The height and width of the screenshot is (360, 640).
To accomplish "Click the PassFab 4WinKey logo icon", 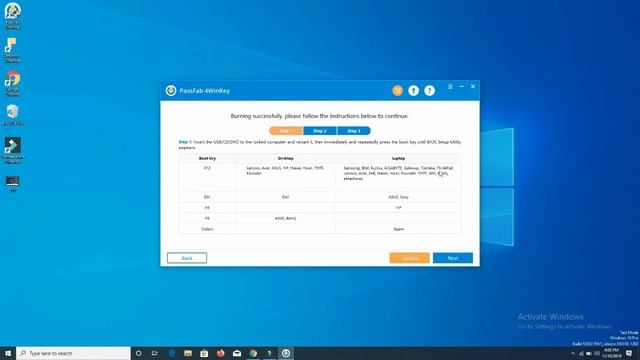I will (x=171, y=91).
